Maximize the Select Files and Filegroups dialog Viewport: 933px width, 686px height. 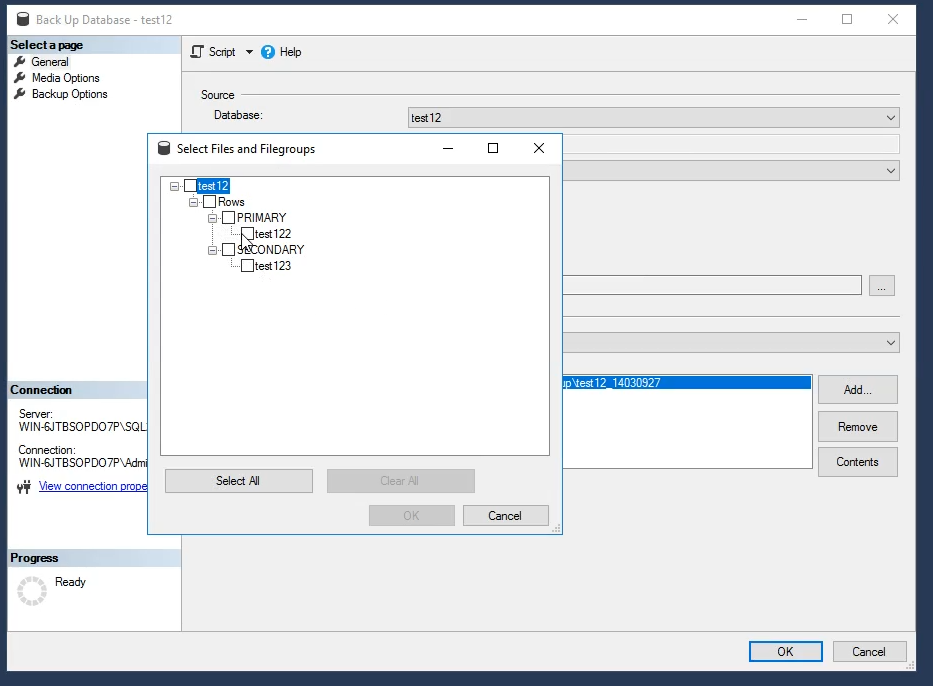coord(493,148)
